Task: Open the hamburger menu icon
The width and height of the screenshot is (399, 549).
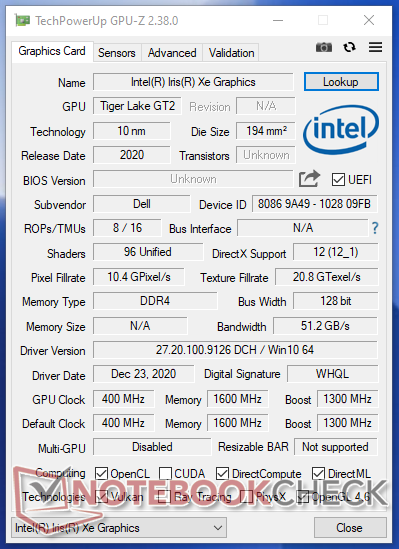Action: [x=375, y=47]
